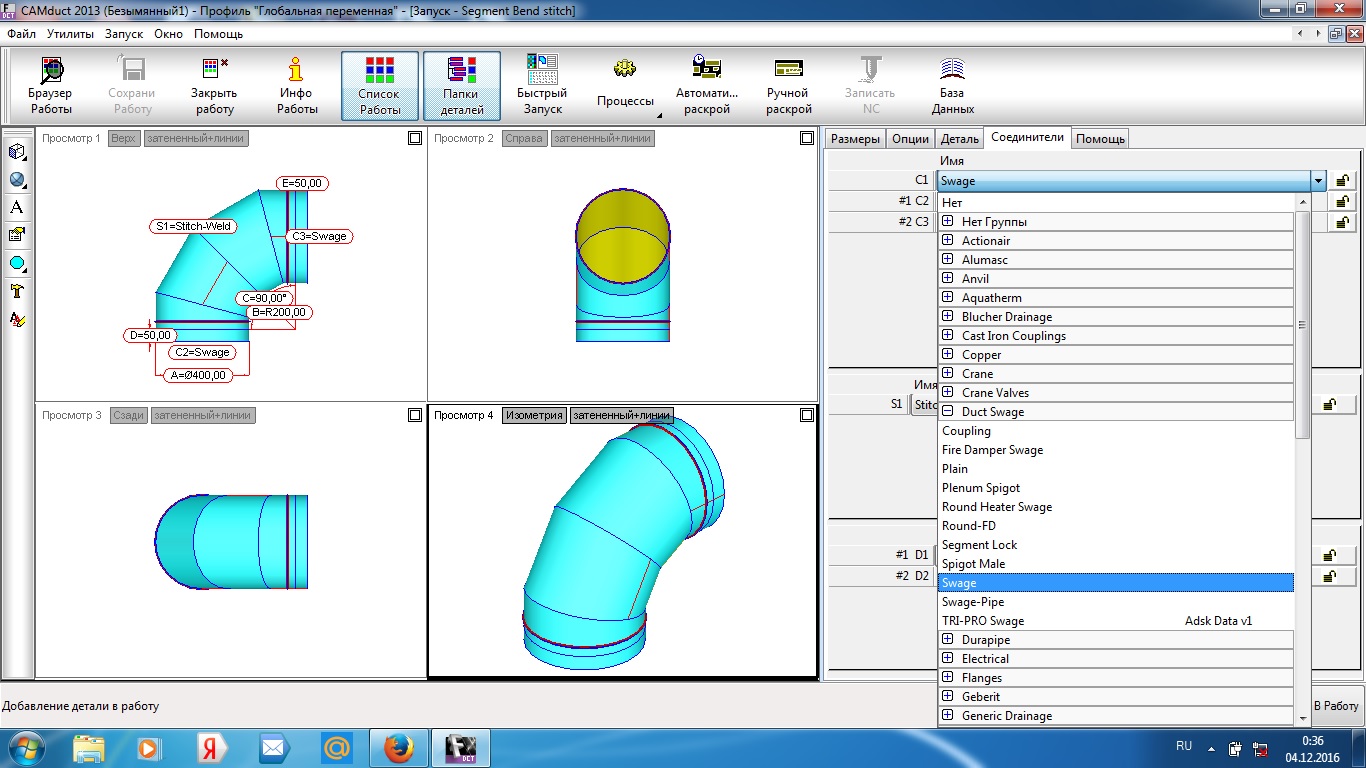Screen dimensions: 1366x768
Task: Toggle the lock in the #1 C2 row
Action: [x=1343, y=201]
